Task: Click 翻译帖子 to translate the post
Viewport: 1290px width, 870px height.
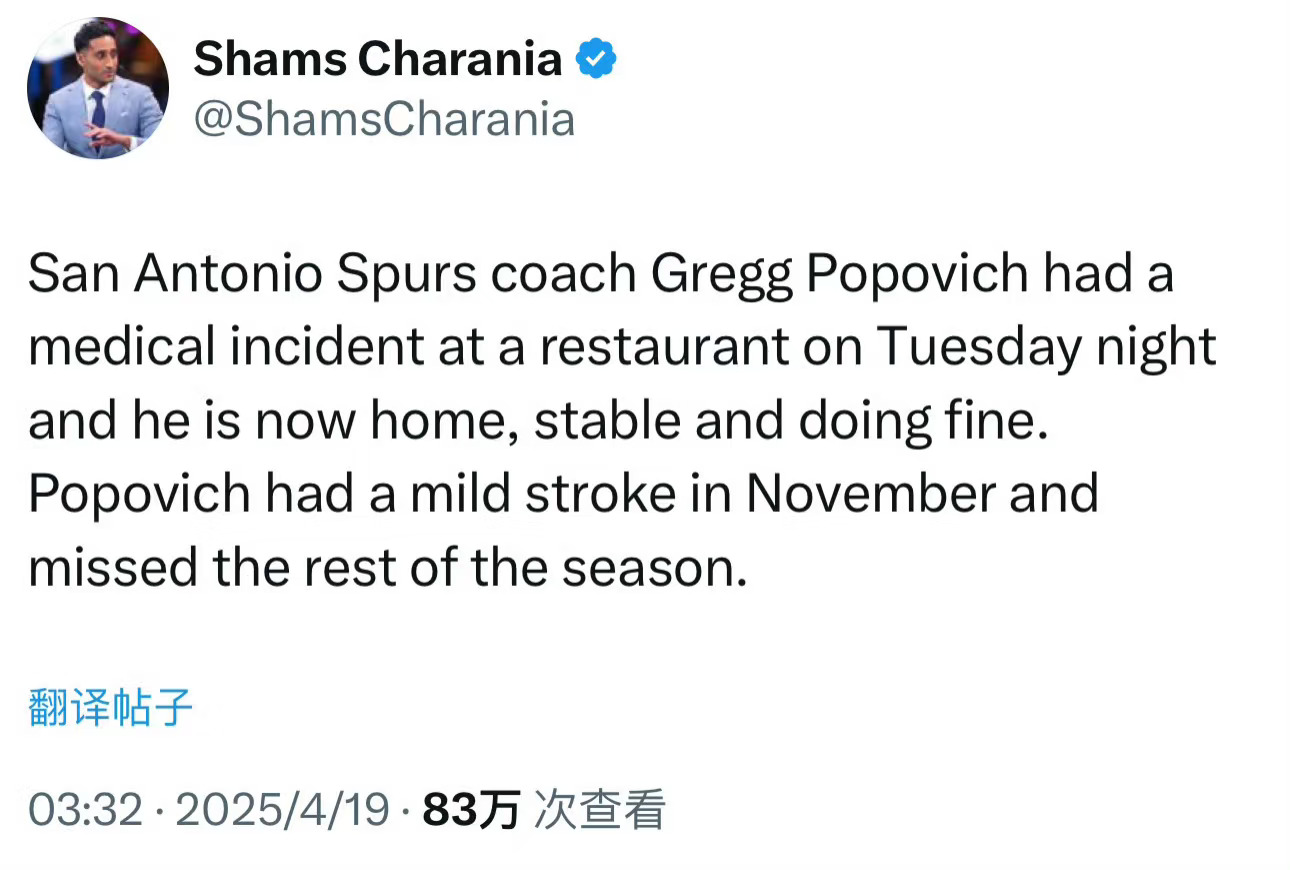Action: click(110, 708)
